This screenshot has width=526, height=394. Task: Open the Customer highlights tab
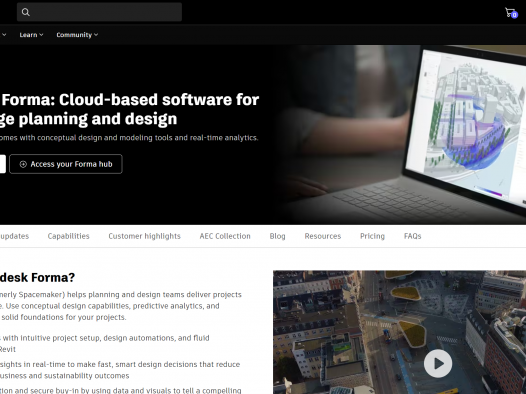click(144, 236)
